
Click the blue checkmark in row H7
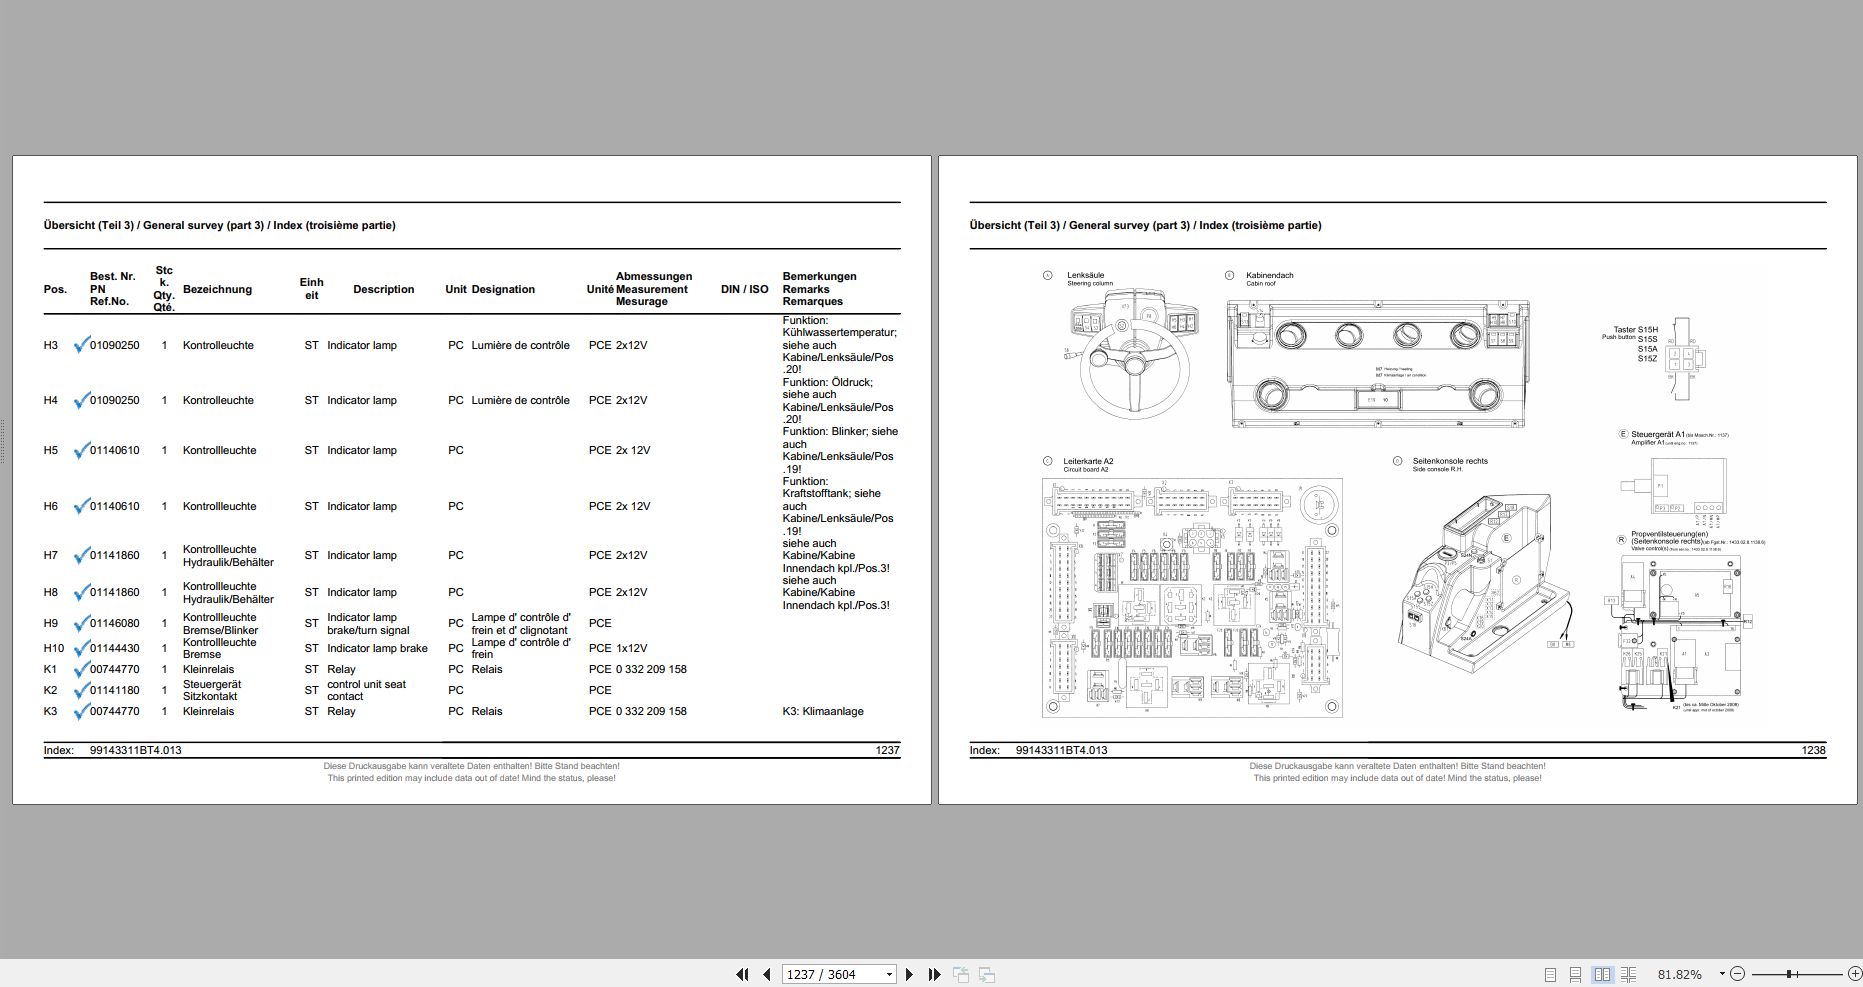click(x=82, y=554)
